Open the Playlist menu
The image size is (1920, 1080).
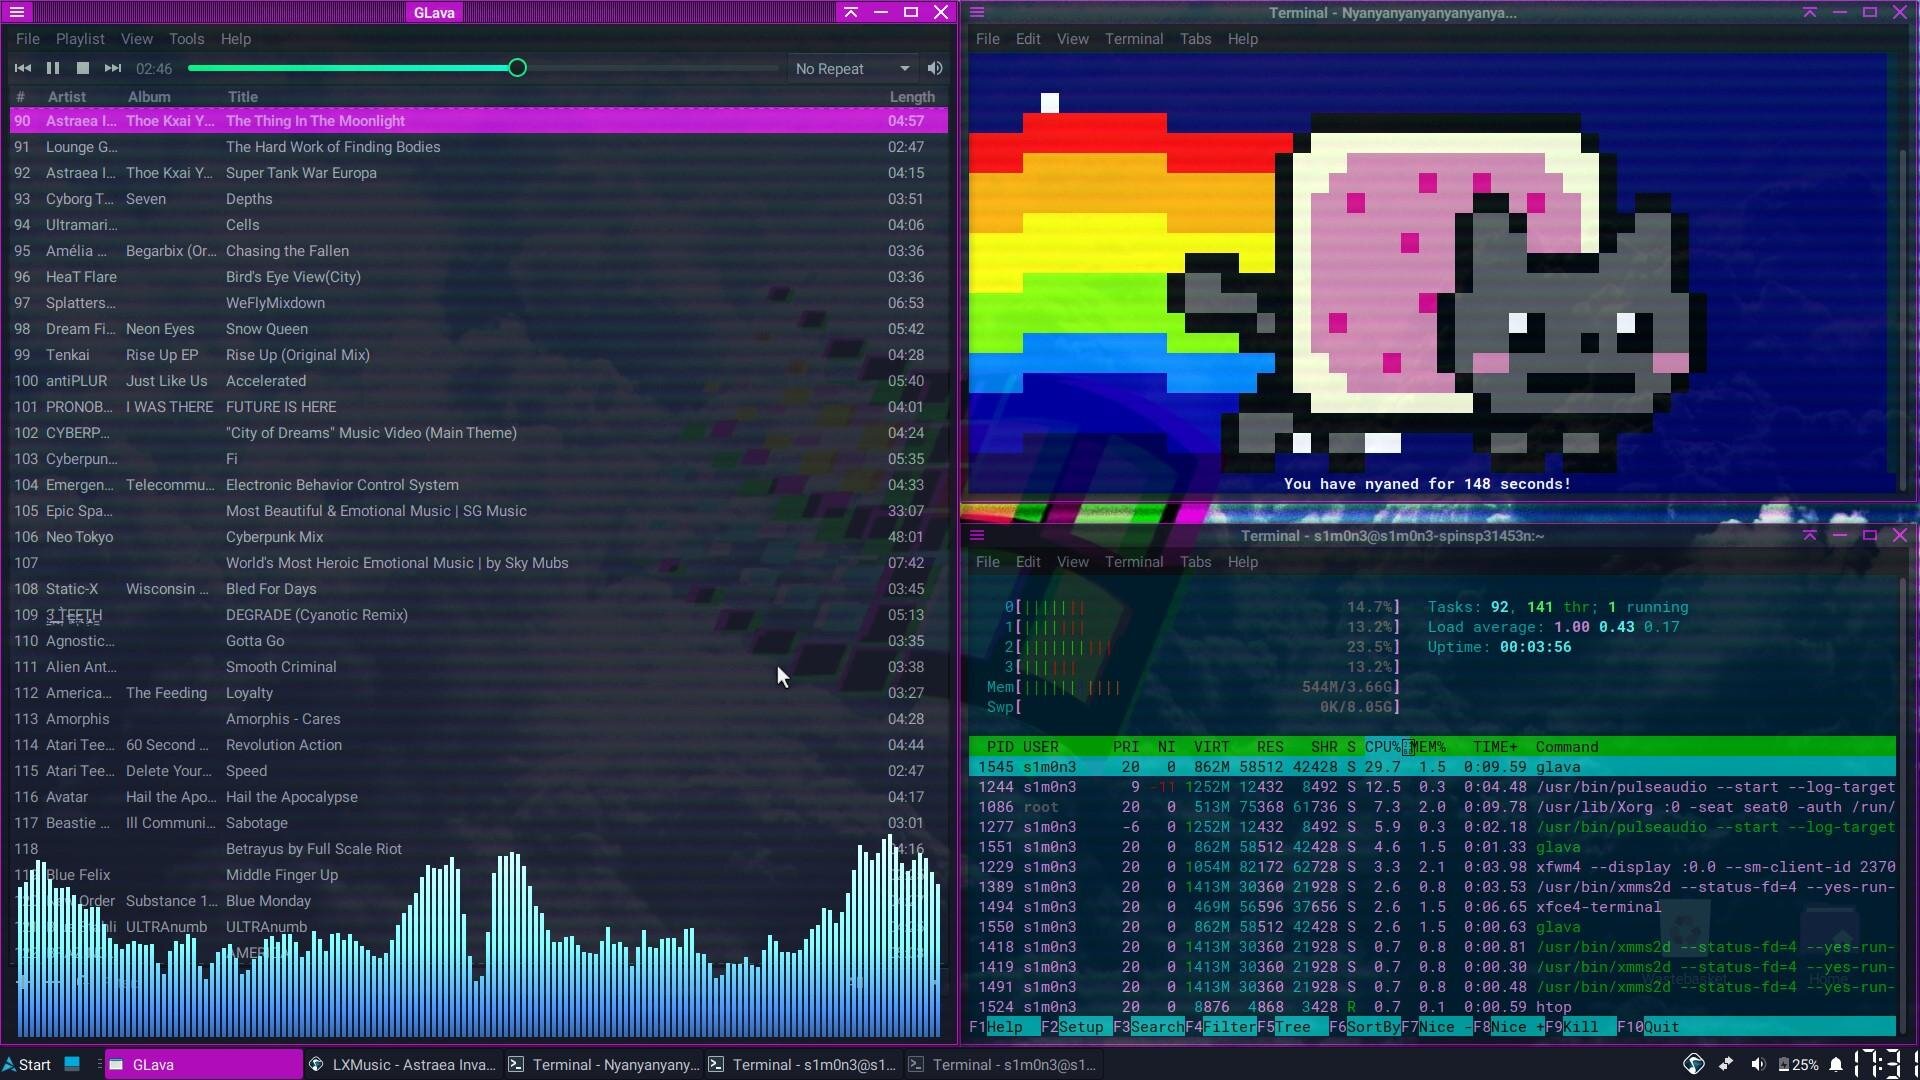pos(80,39)
